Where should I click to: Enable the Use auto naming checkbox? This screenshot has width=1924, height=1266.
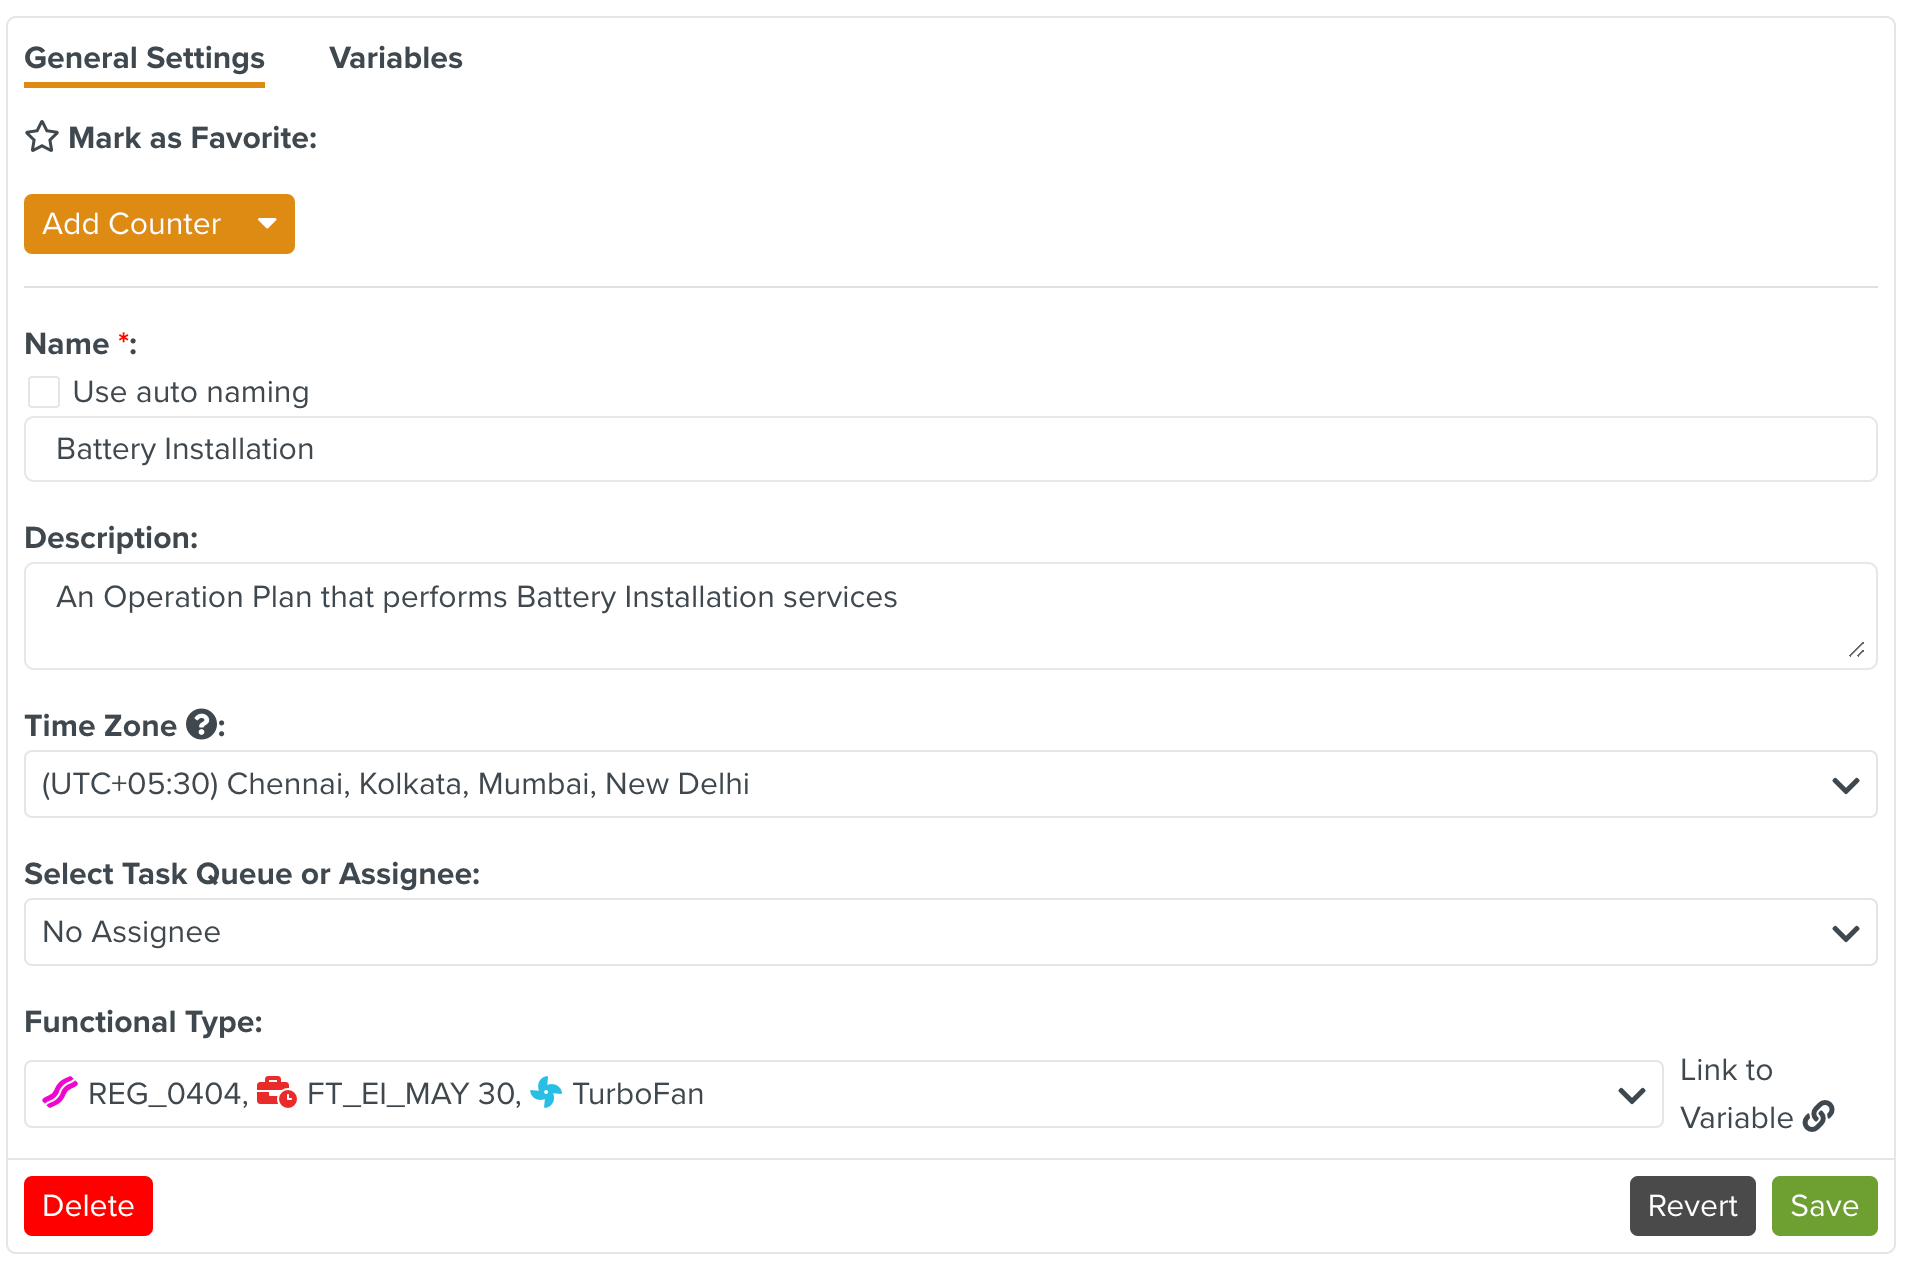(x=44, y=392)
